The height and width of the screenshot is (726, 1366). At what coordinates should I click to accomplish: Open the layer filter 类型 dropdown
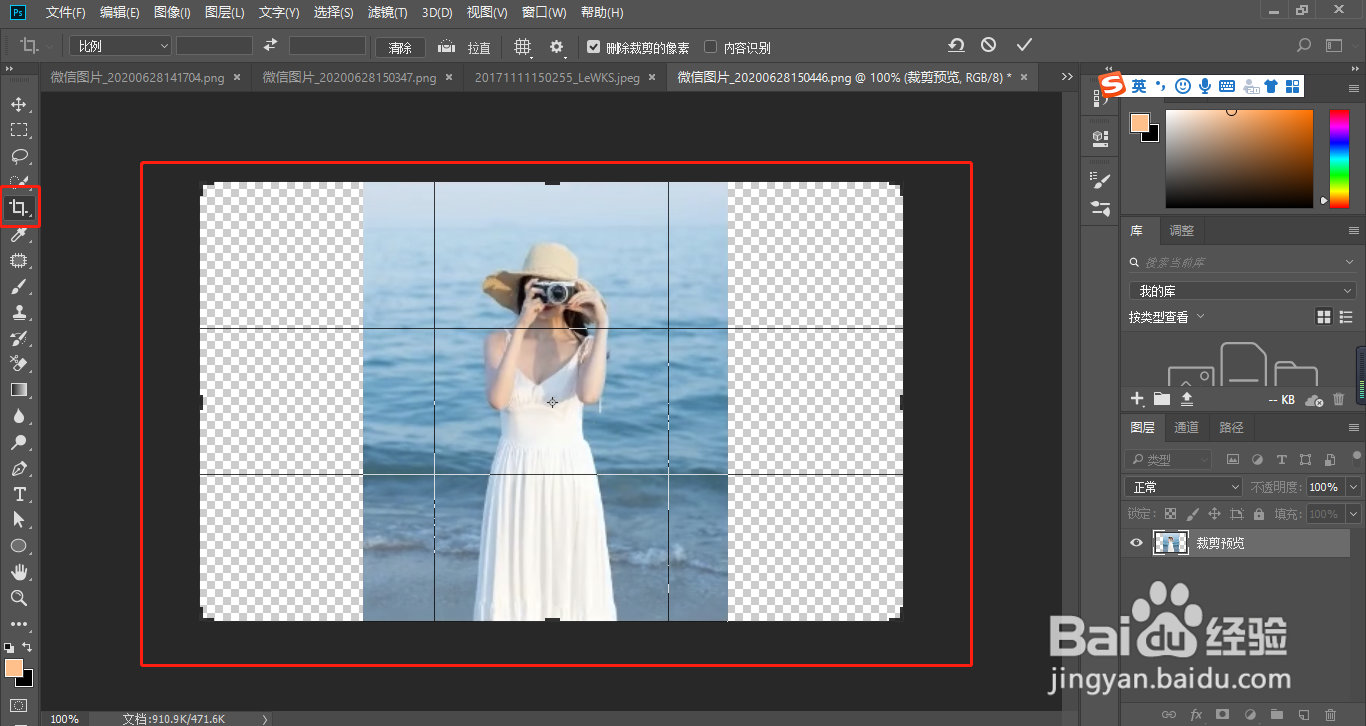tap(1168, 460)
